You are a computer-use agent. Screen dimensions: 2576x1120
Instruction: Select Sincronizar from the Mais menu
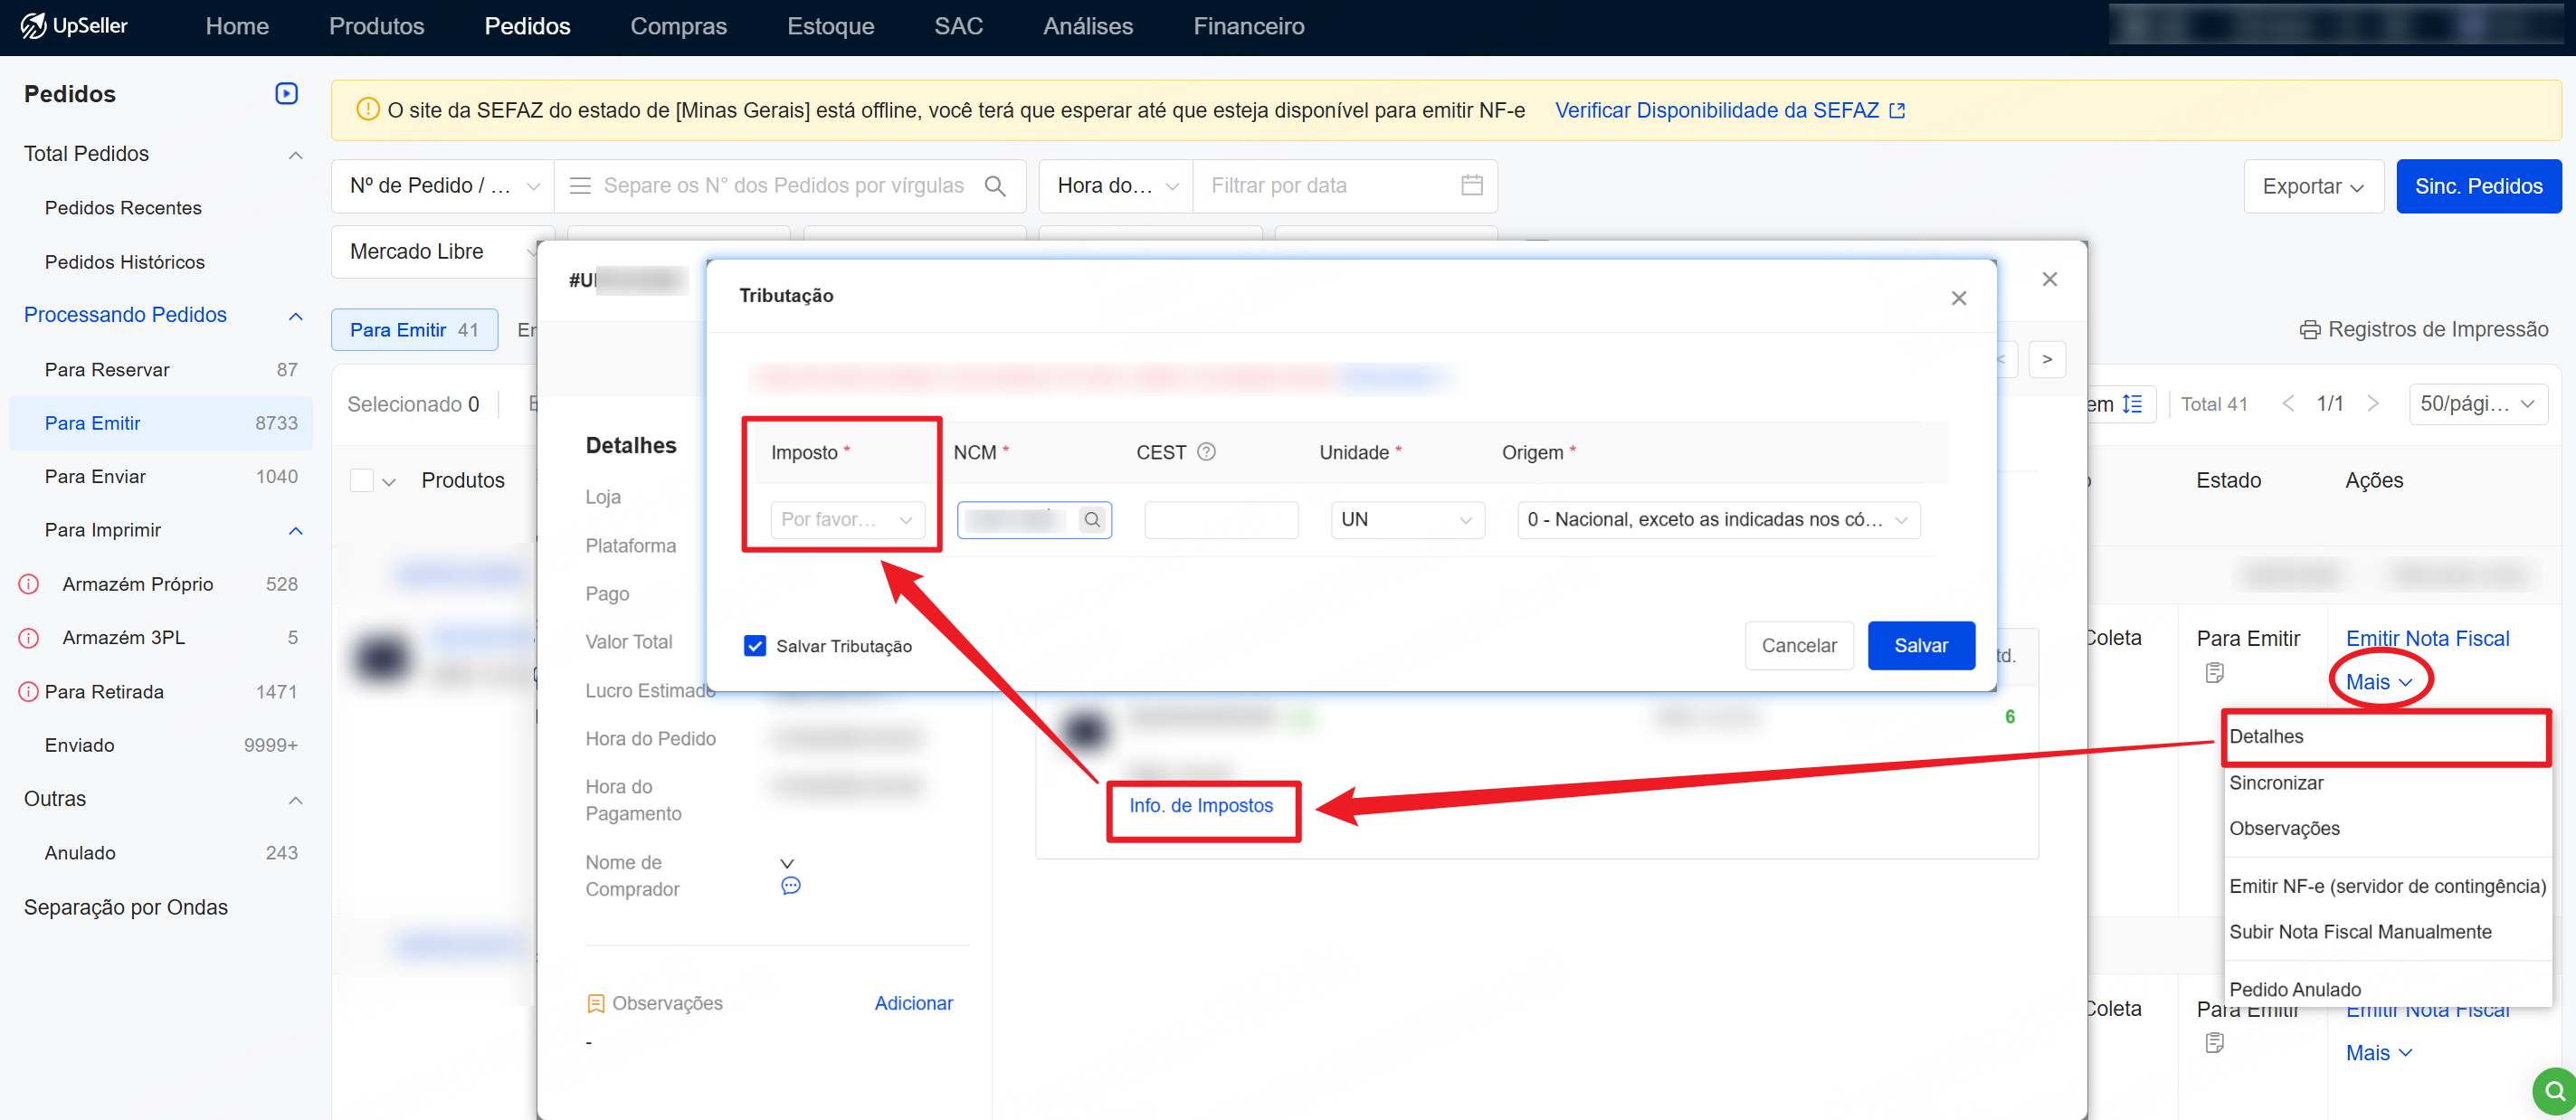pos(2276,783)
